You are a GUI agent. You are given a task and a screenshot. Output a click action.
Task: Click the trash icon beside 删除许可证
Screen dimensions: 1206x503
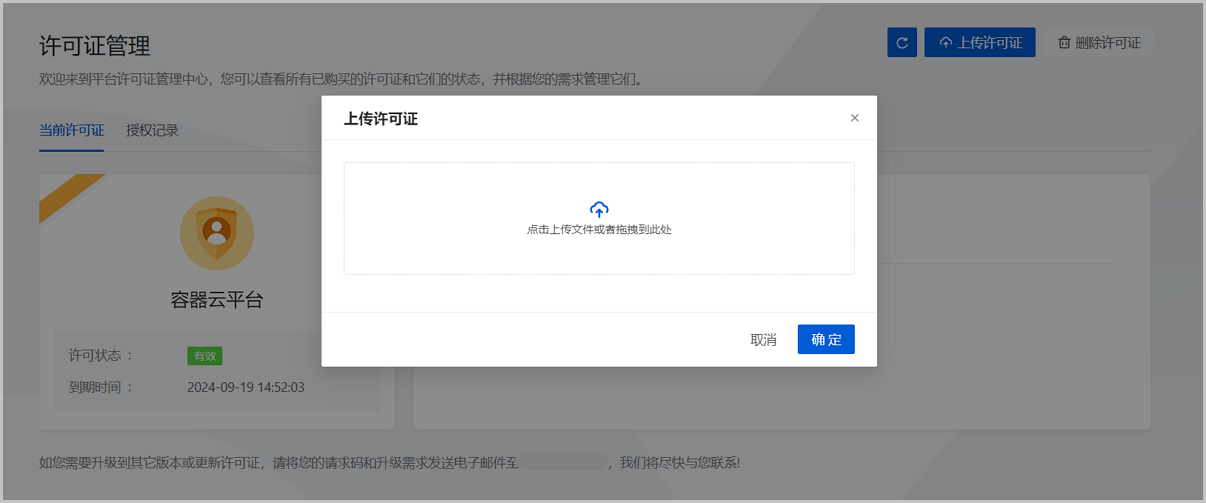coord(1064,43)
